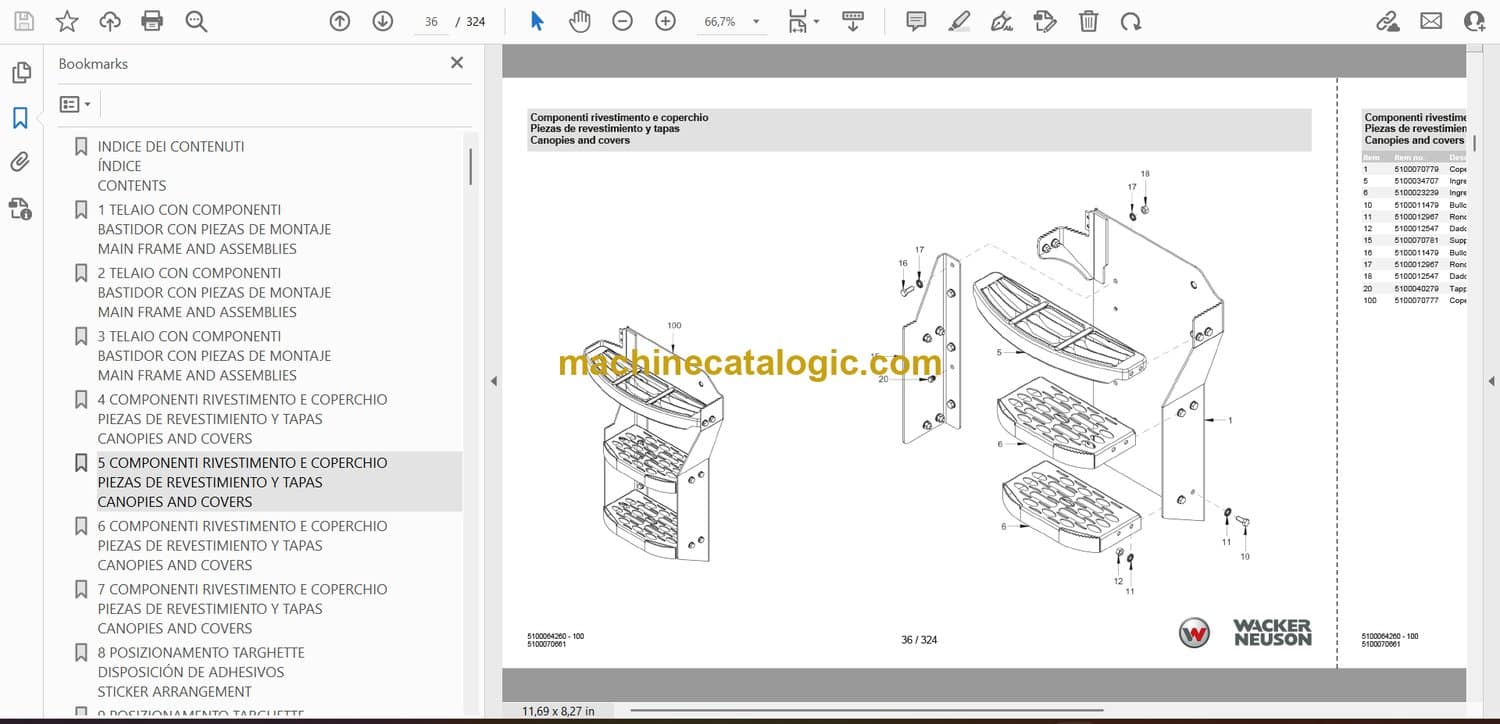Expand the bookmarks options menu dropdown

[x=75, y=104]
